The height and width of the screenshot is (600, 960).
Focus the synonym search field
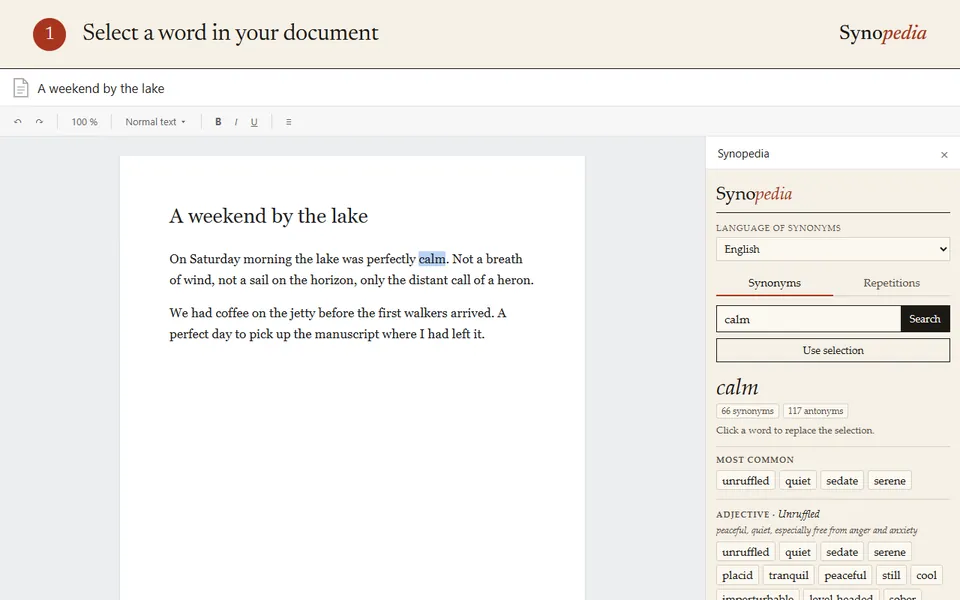point(808,319)
